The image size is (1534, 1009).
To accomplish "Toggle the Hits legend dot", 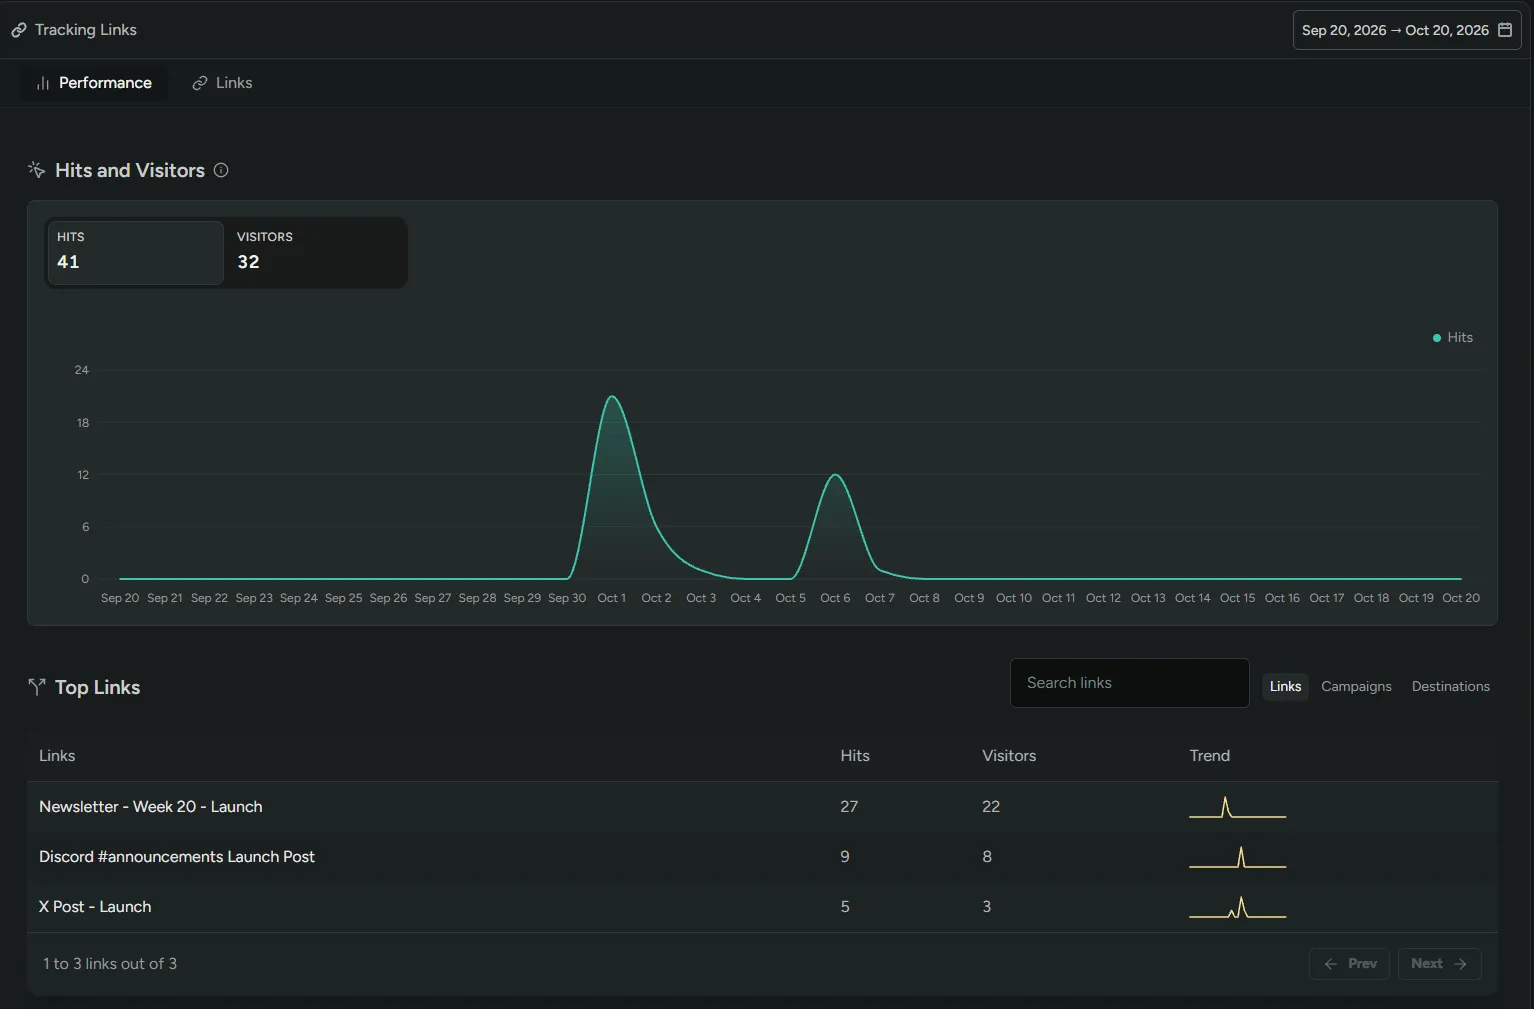I will pos(1437,338).
